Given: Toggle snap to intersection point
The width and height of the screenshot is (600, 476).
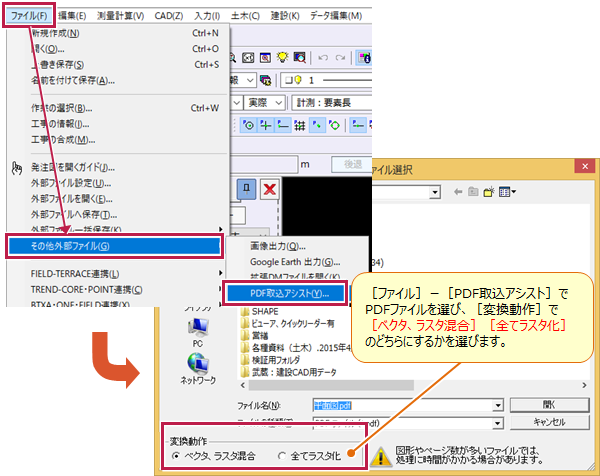Looking at the screenshot, I should pos(266,125).
